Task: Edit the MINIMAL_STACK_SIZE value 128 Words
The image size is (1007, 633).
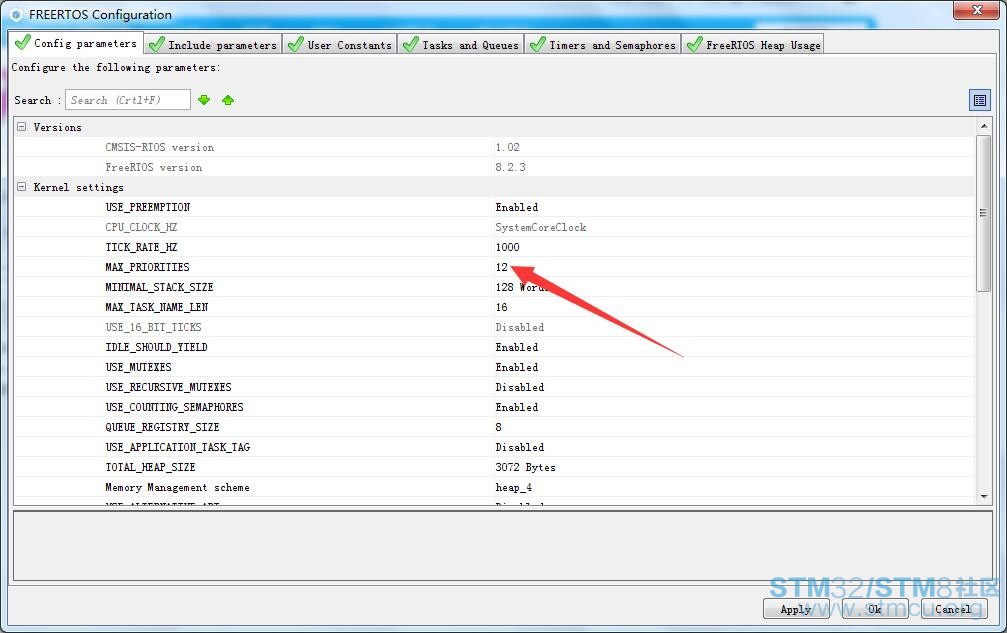Action: (x=523, y=287)
